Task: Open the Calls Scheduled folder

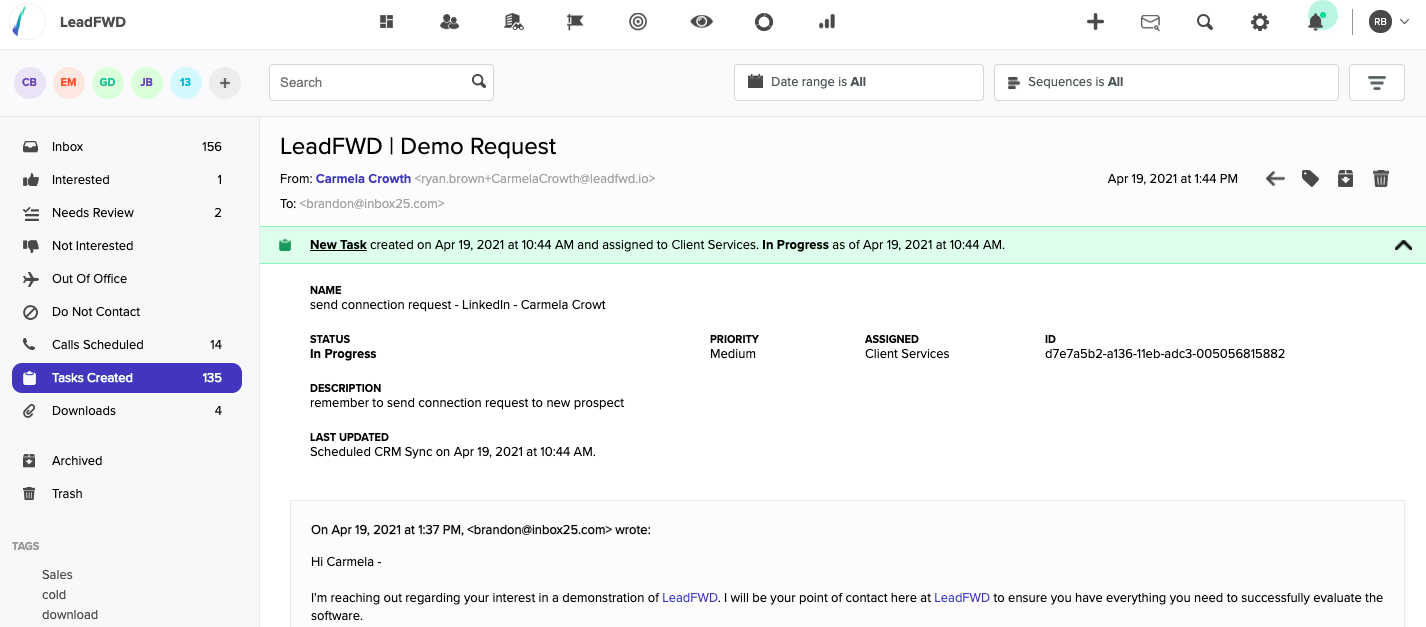Action: pos(127,345)
